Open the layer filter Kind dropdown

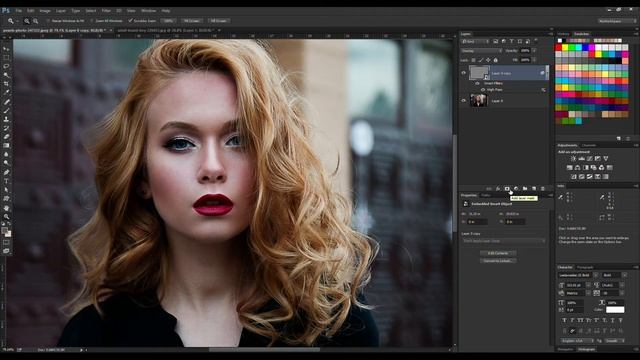pyautogui.click(x=475, y=41)
